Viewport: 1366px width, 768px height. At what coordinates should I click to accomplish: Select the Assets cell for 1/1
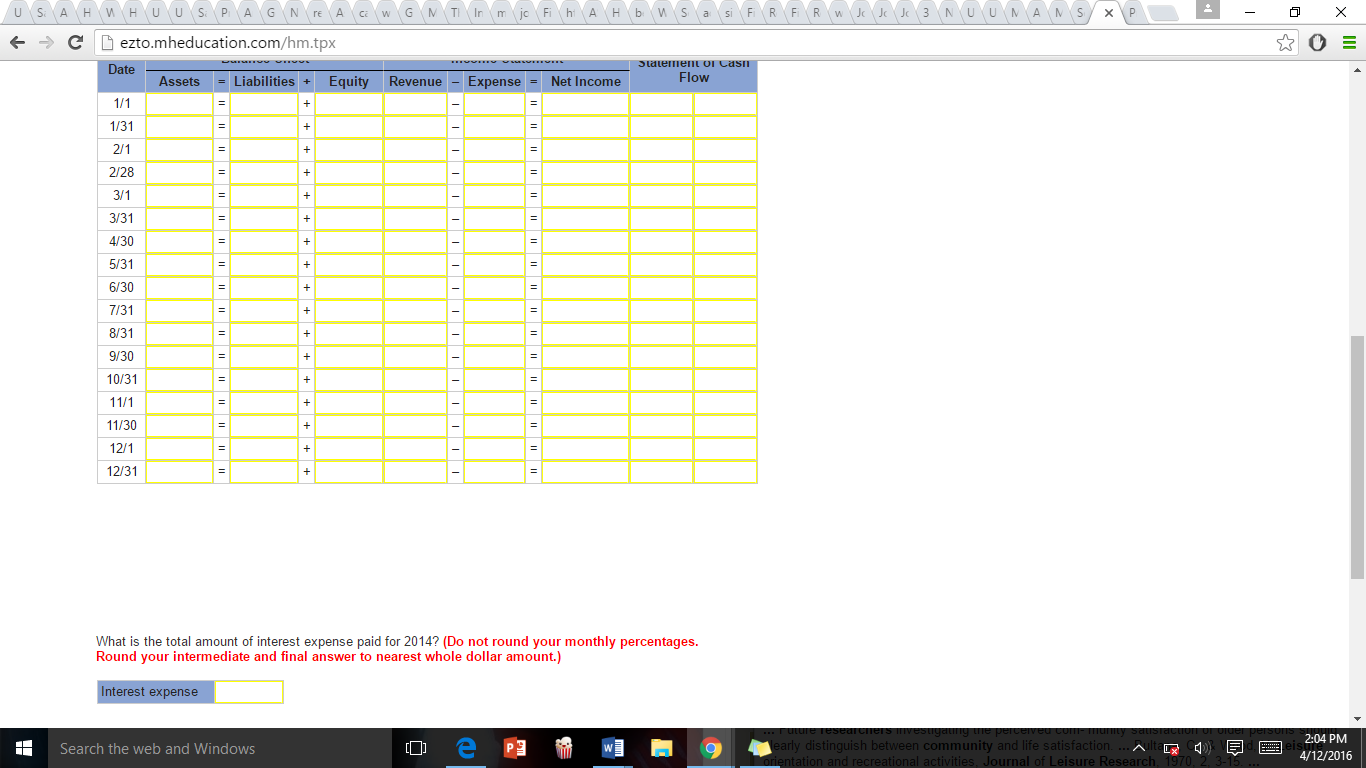tap(180, 104)
